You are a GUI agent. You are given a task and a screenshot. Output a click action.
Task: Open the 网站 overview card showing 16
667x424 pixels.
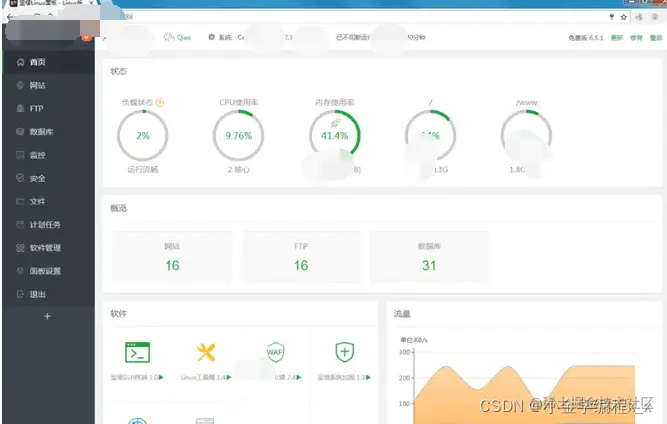point(172,256)
